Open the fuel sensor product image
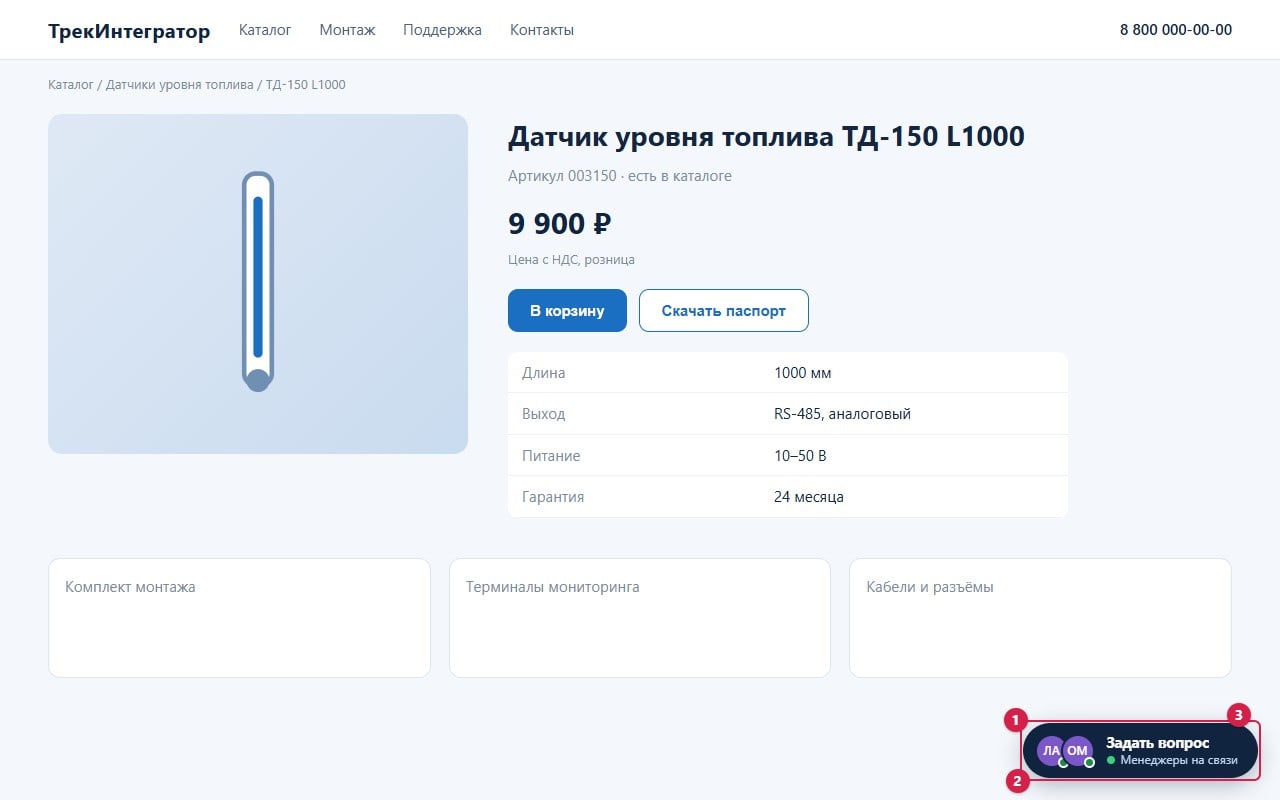 tap(258, 284)
